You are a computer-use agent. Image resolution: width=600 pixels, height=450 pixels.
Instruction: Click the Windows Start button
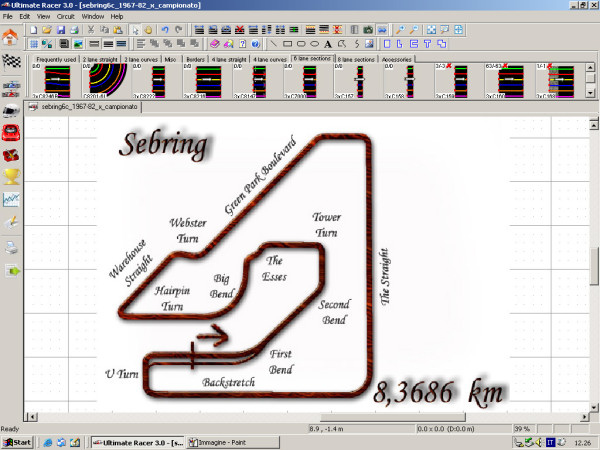click(18, 441)
